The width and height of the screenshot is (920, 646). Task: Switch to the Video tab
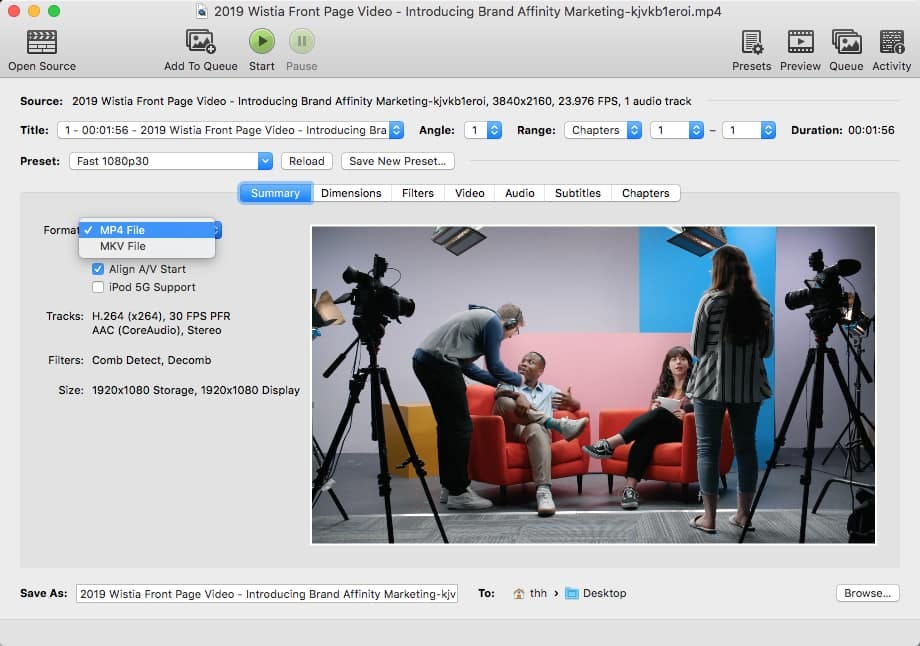coord(470,194)
